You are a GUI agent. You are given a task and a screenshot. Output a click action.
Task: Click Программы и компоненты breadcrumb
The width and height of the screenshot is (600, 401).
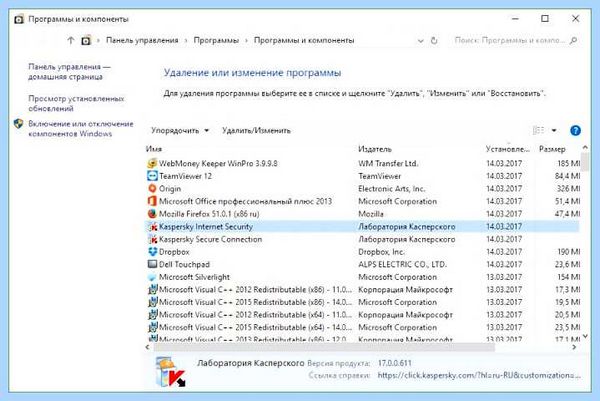(304, 40)
